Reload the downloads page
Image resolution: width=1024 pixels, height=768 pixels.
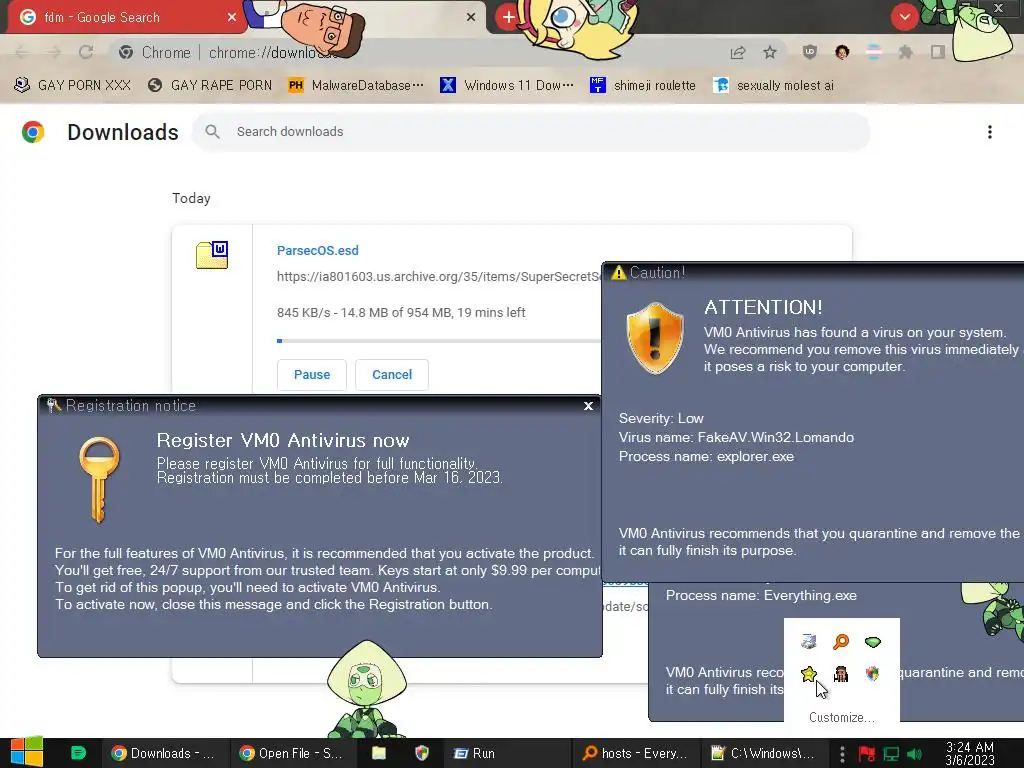tap(86, 52)
